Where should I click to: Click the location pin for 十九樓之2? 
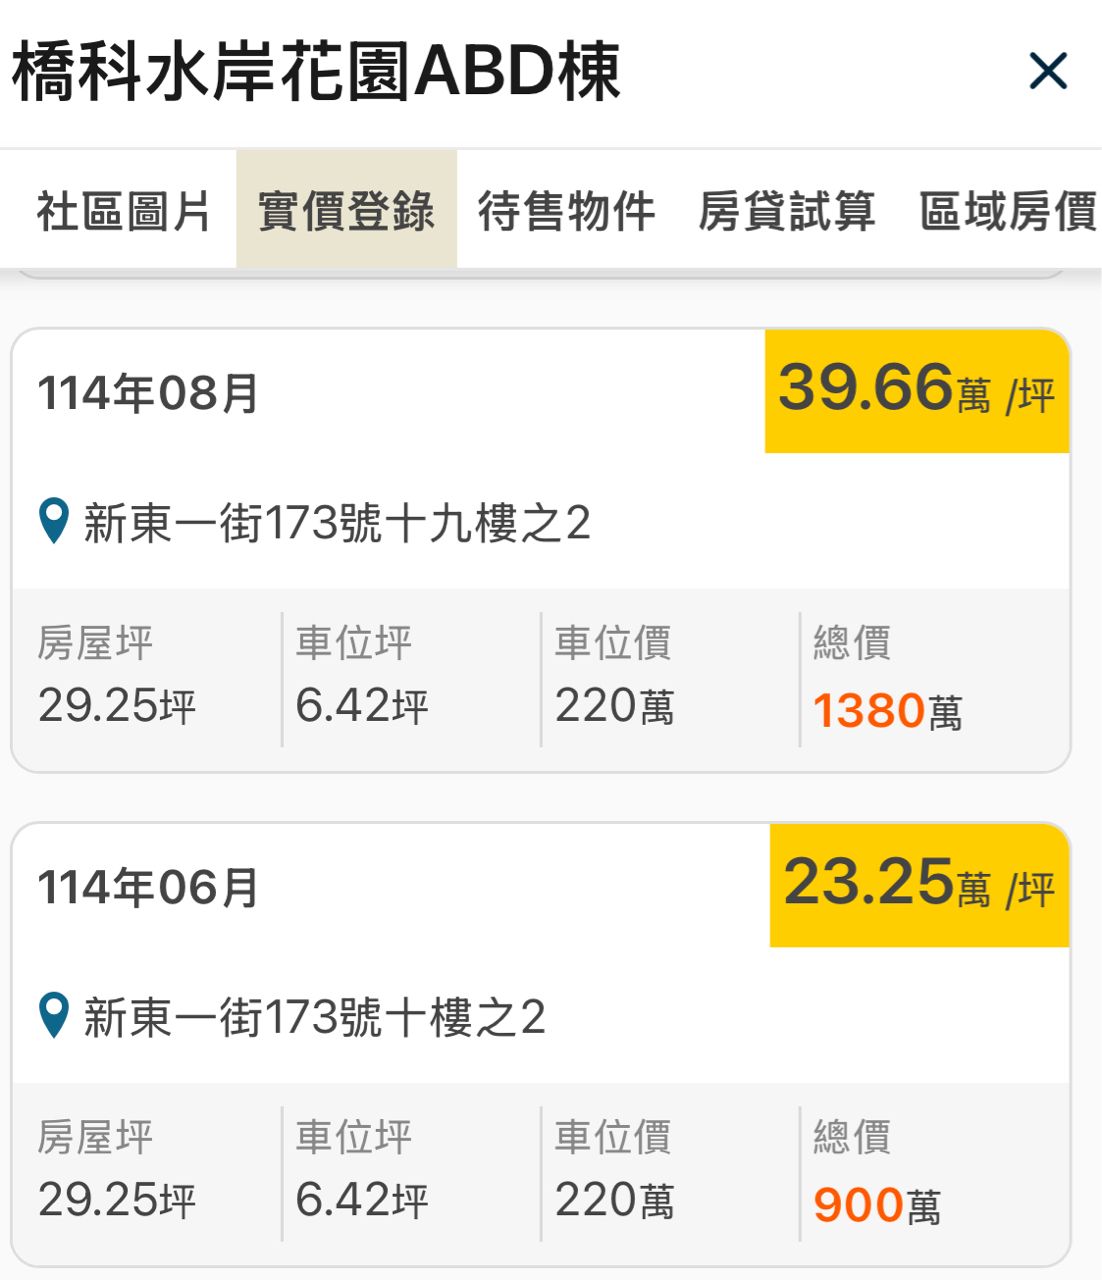tap(53, 521)
